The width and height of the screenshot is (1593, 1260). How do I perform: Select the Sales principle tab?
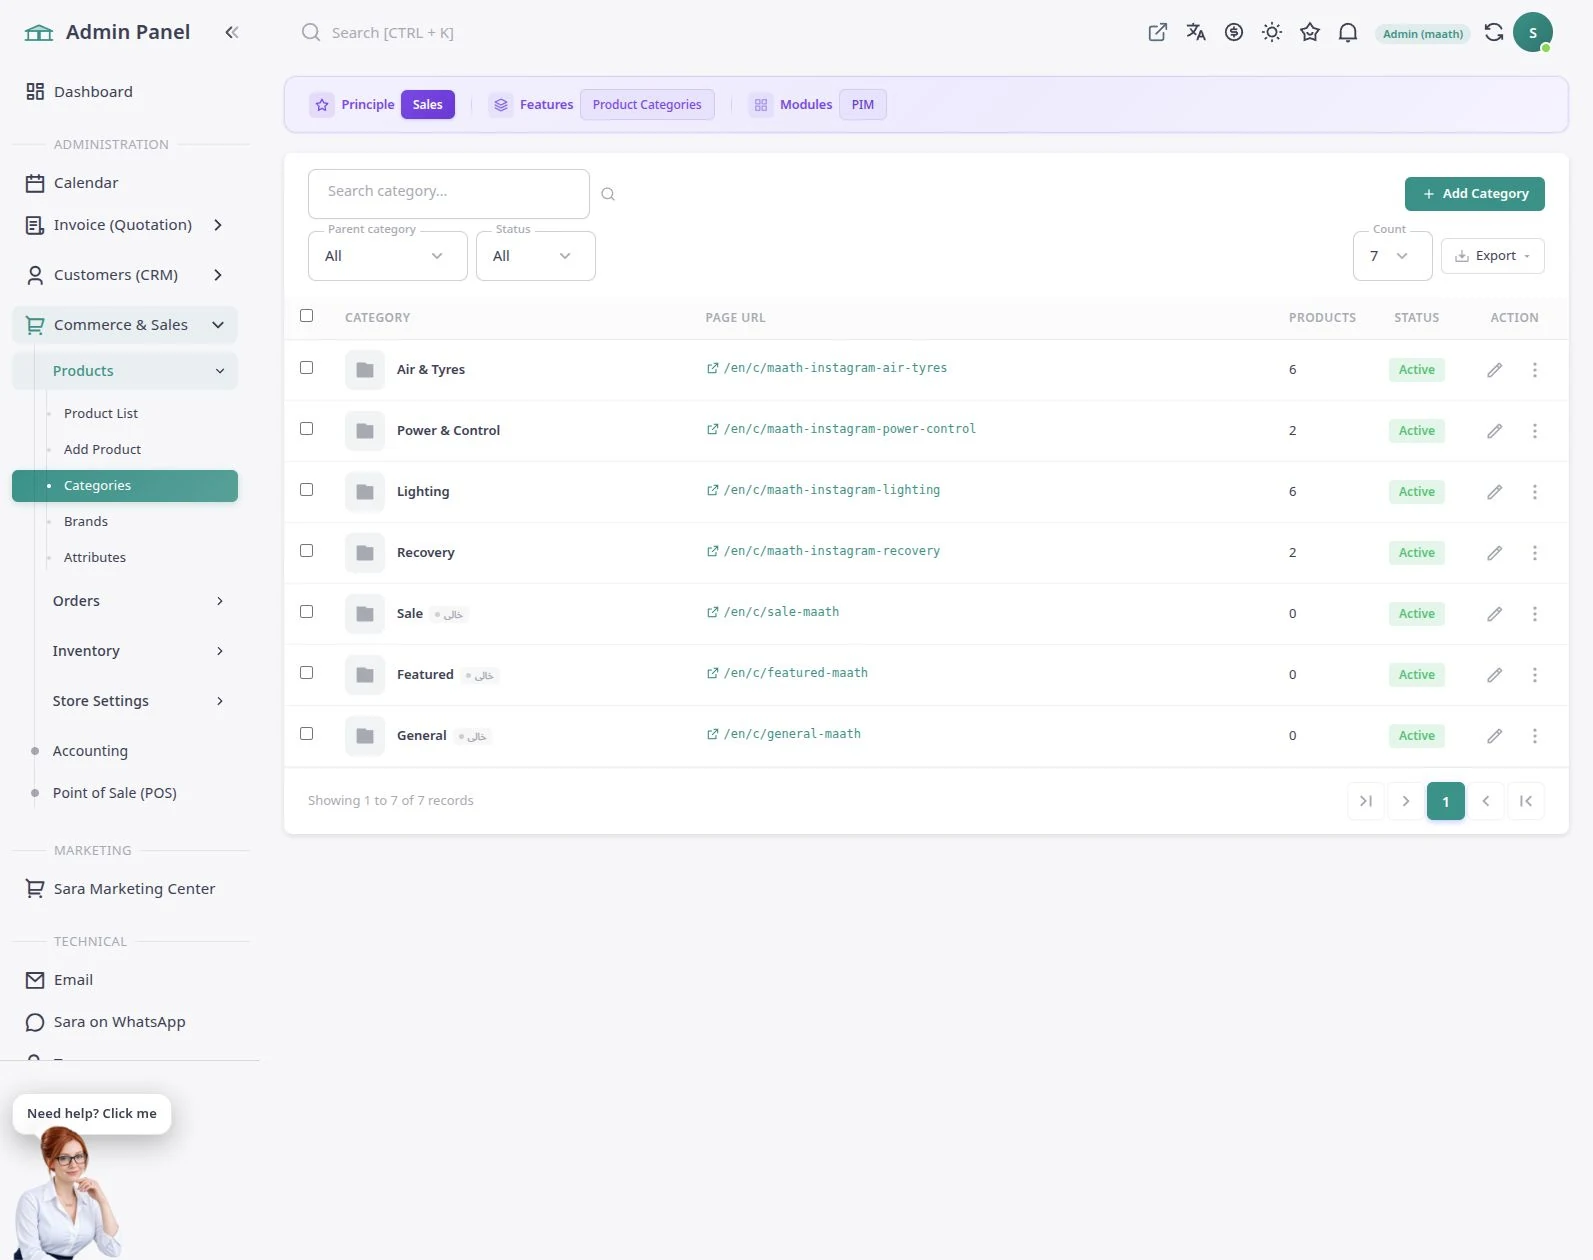(428, 105)
